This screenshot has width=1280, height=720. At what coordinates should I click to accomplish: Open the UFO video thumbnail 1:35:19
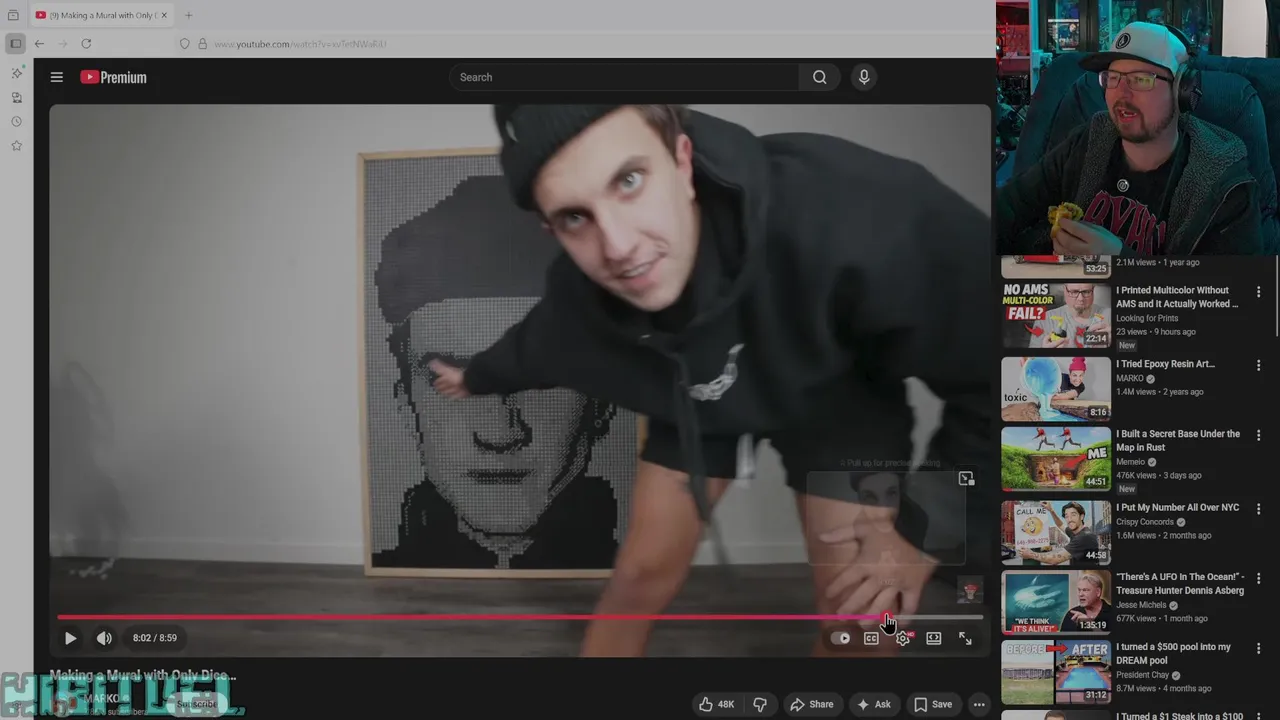pyautogui.click(x=1056, y=603)
